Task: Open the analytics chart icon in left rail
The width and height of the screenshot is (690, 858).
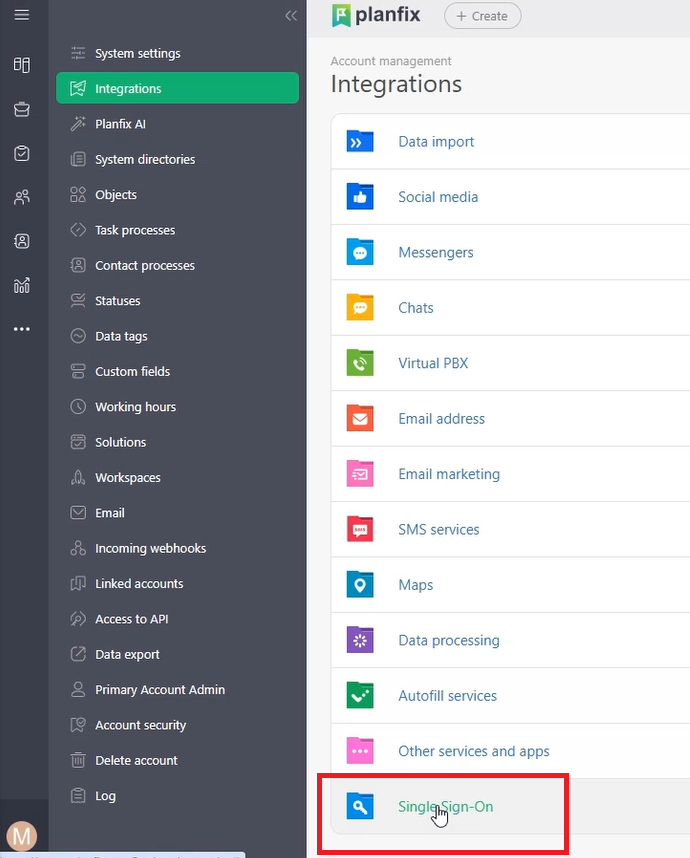Action: (22, 285)
